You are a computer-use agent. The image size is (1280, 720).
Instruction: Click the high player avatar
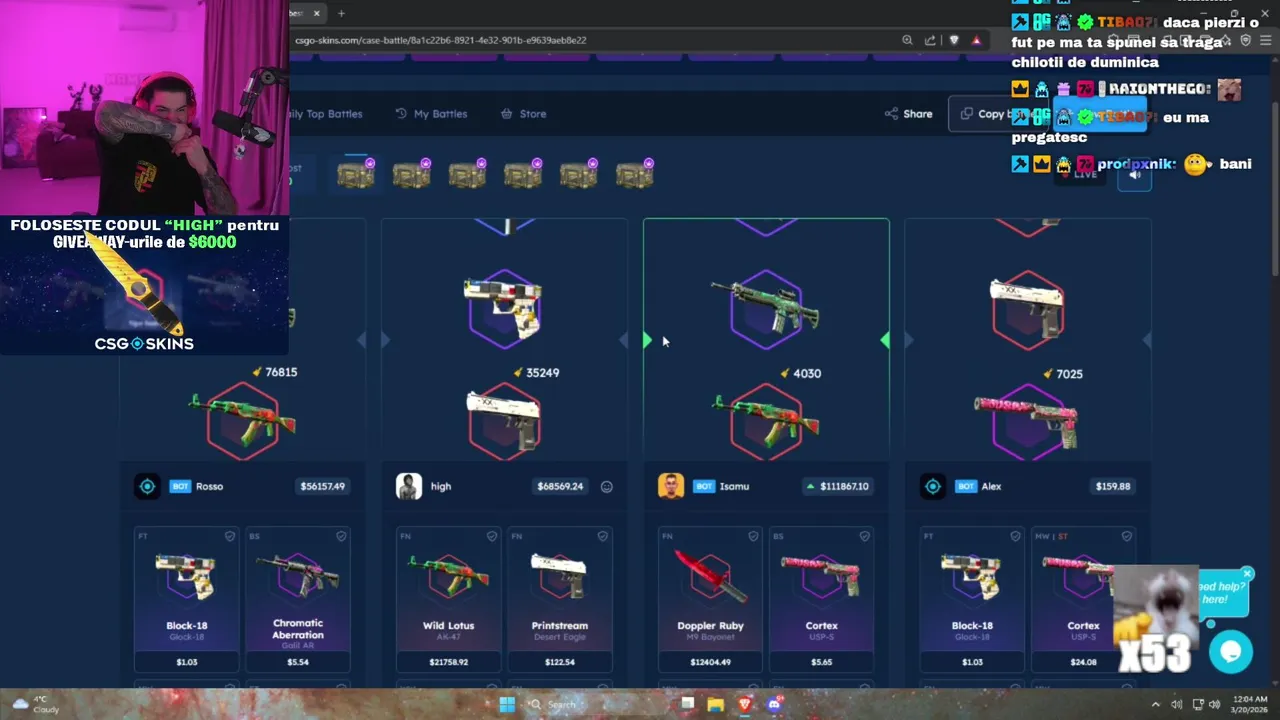click(x=409, y=486)
